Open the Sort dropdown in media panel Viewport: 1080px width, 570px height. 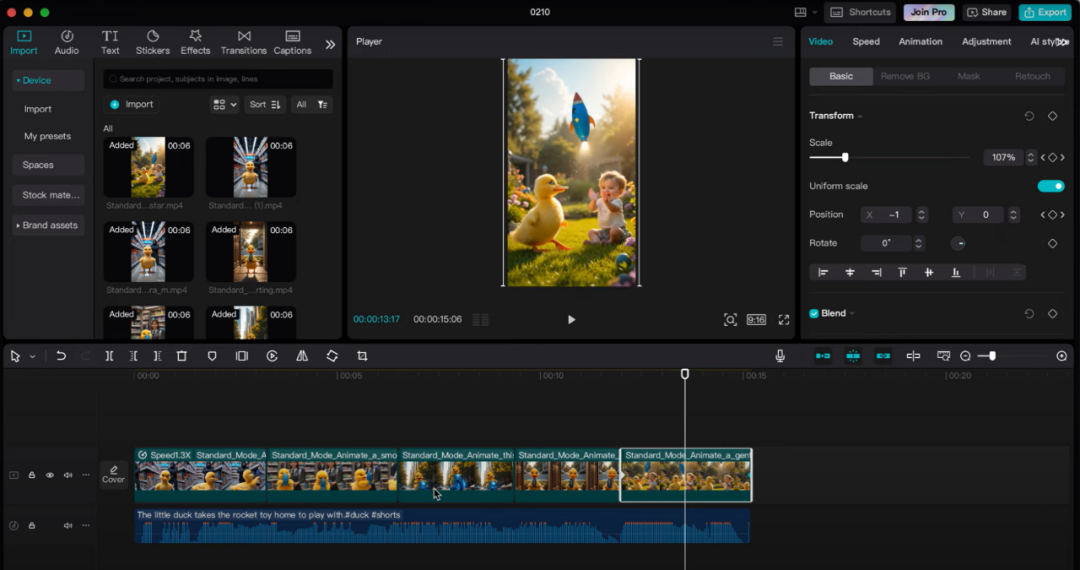(x=265, y=104)
